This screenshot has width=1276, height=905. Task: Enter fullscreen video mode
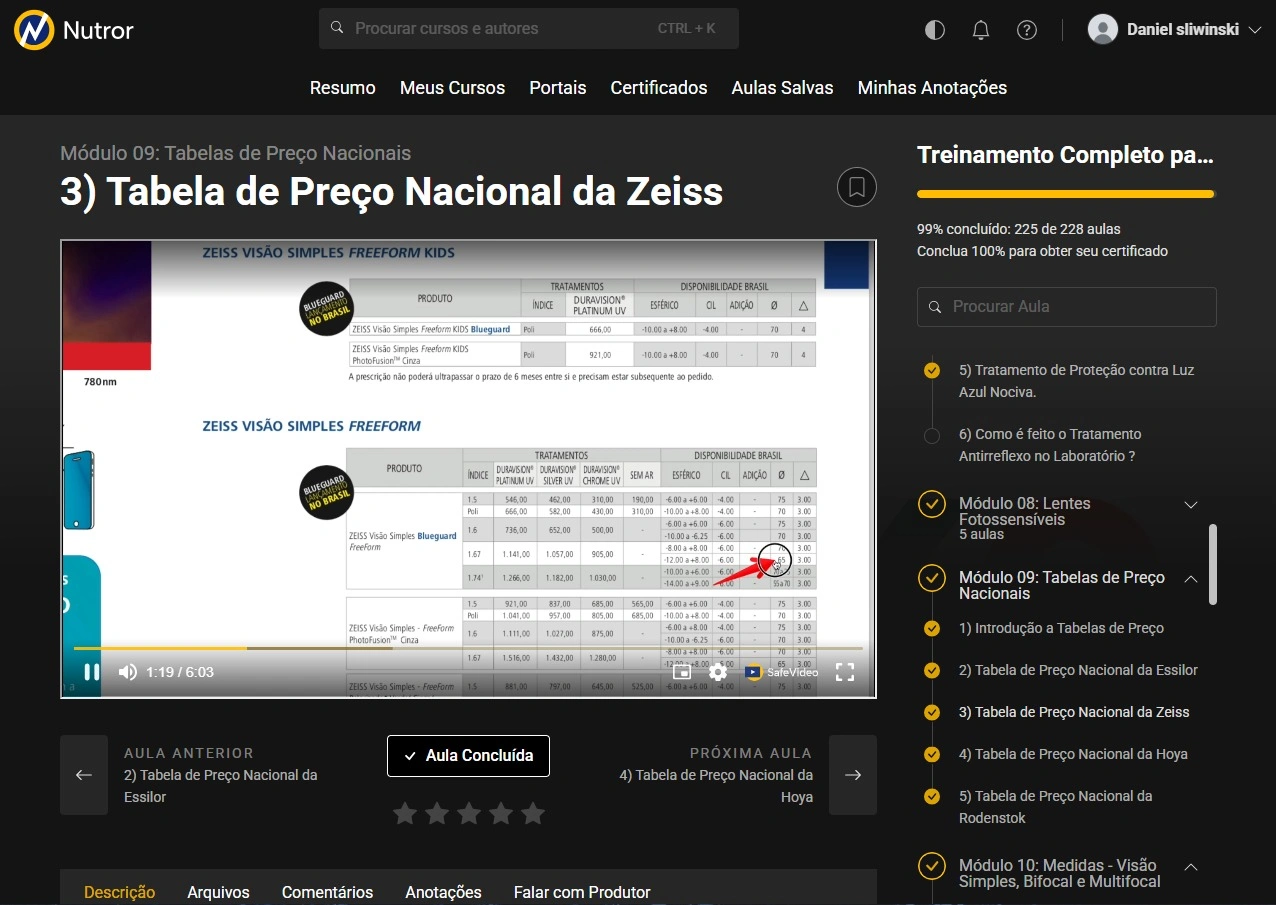click(845, 672)
